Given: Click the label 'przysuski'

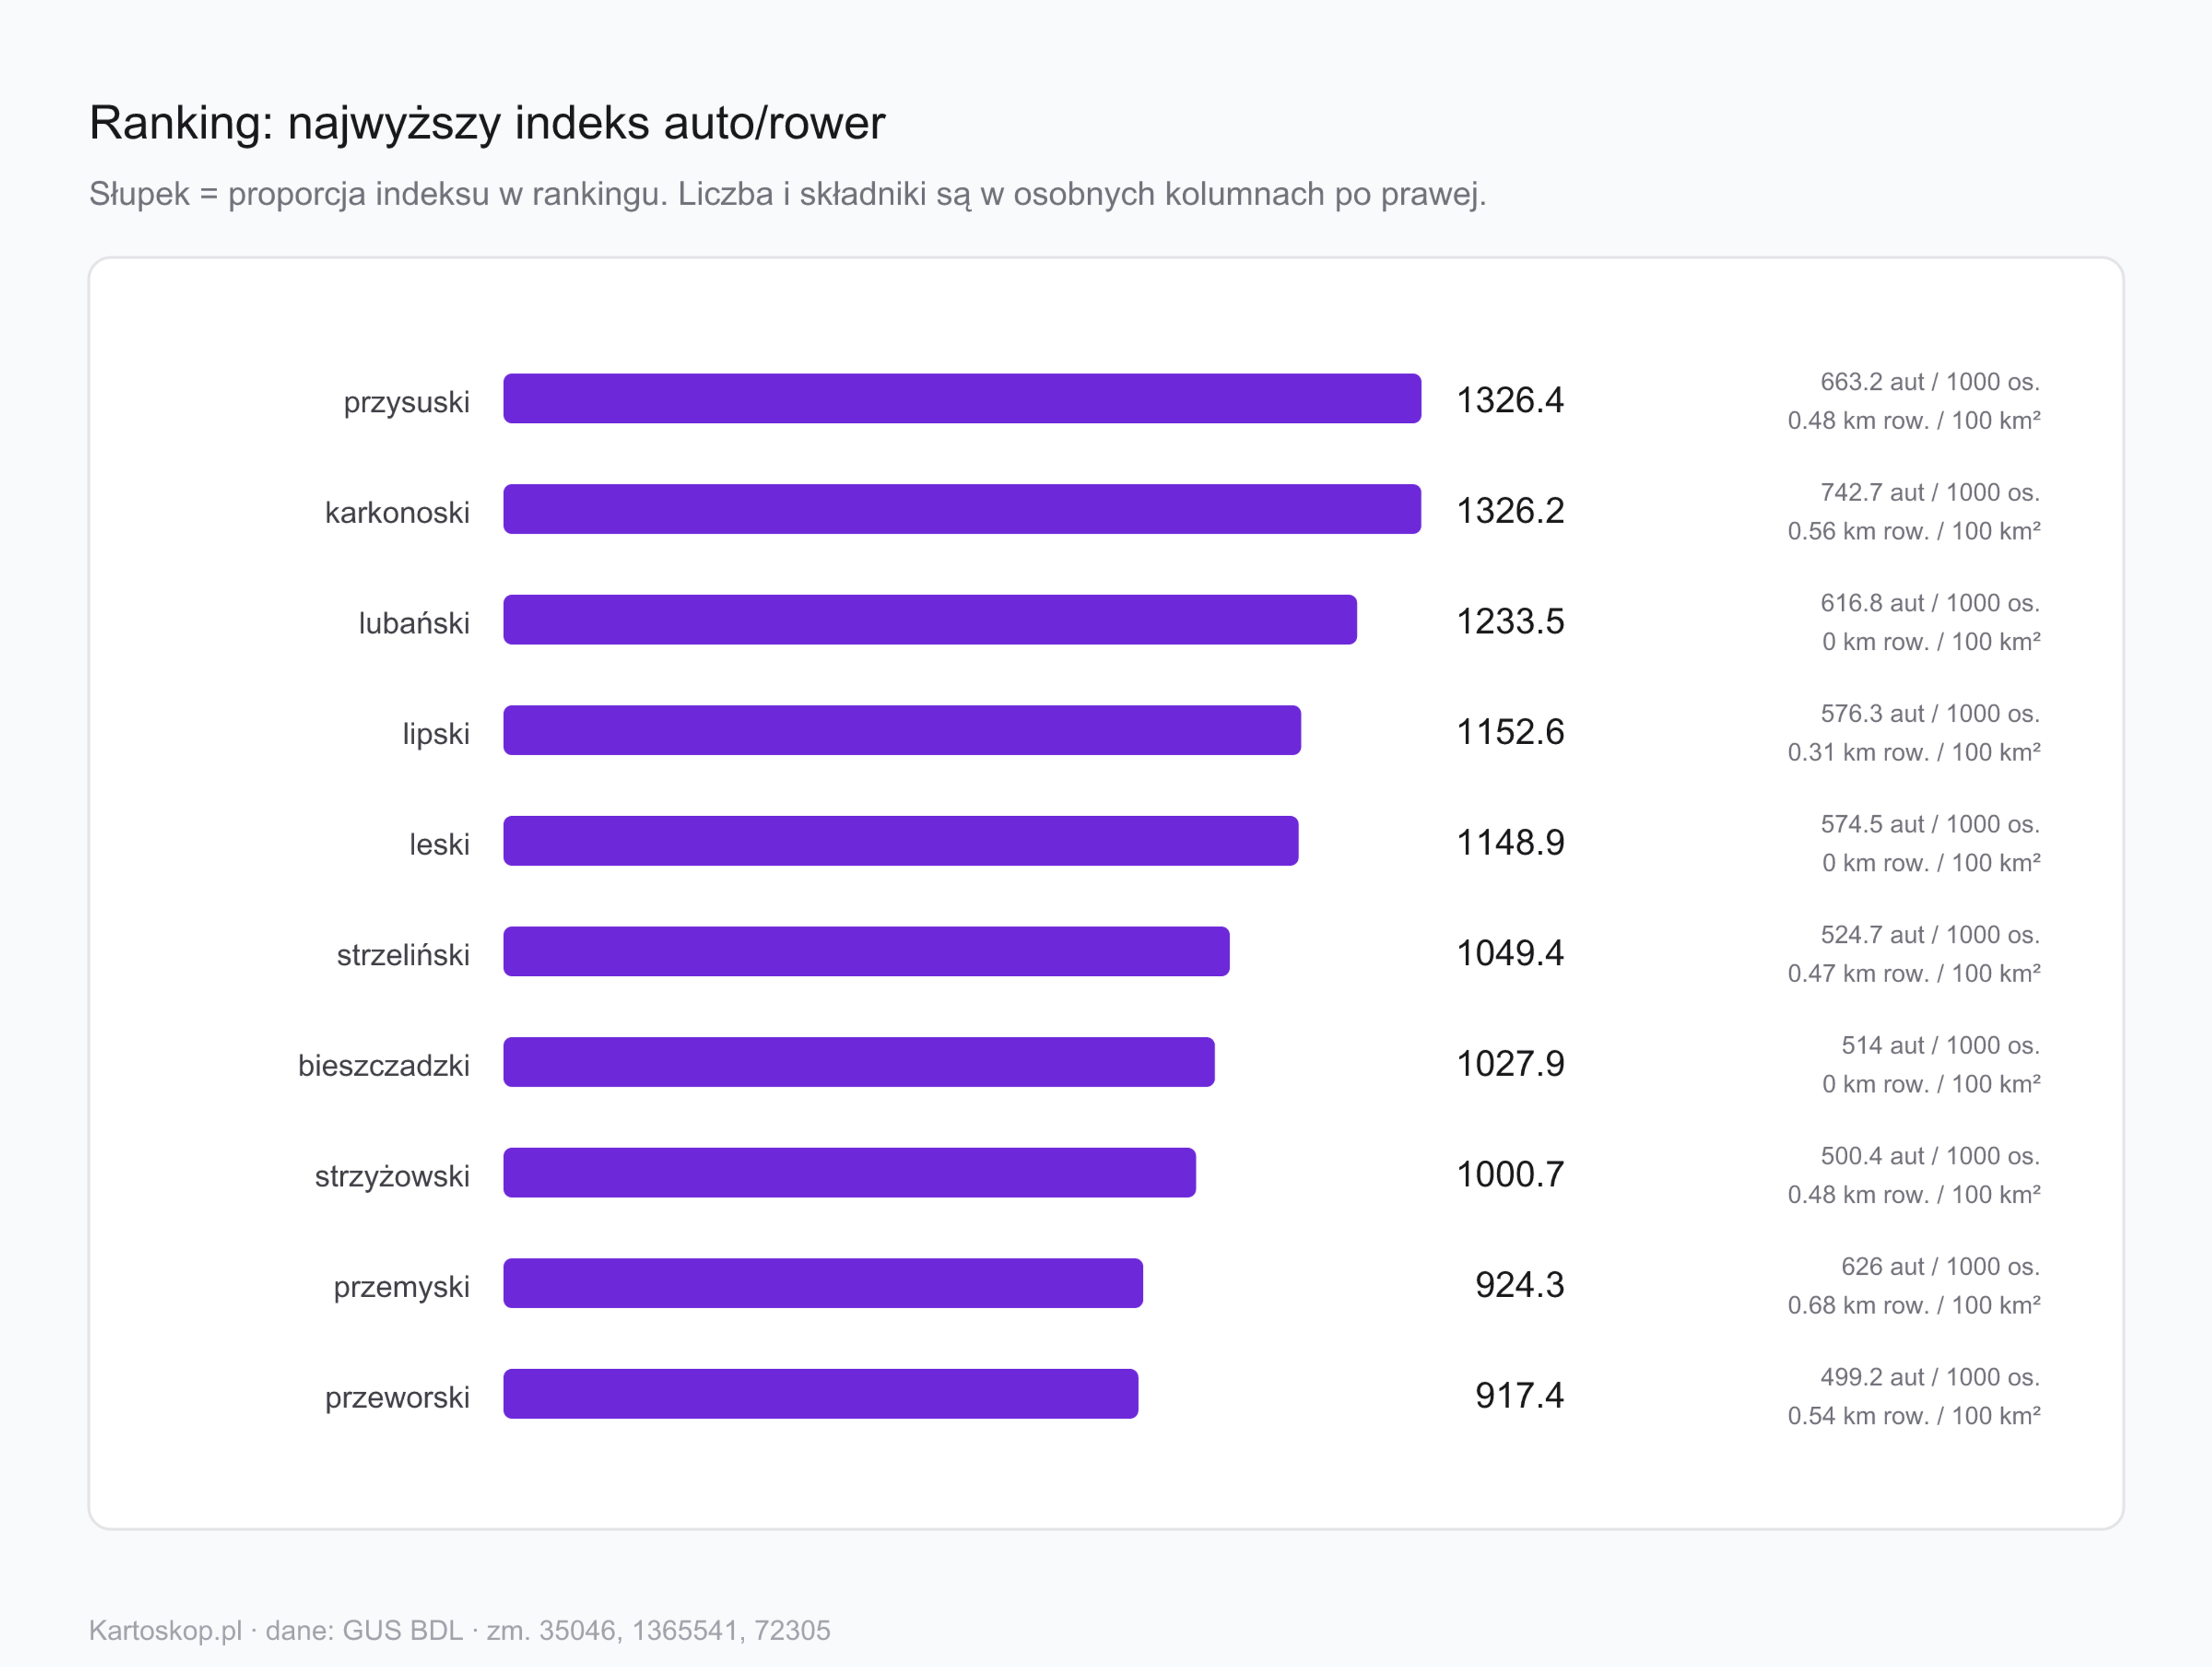Looking at the screenshot, I should click(406, 402).
